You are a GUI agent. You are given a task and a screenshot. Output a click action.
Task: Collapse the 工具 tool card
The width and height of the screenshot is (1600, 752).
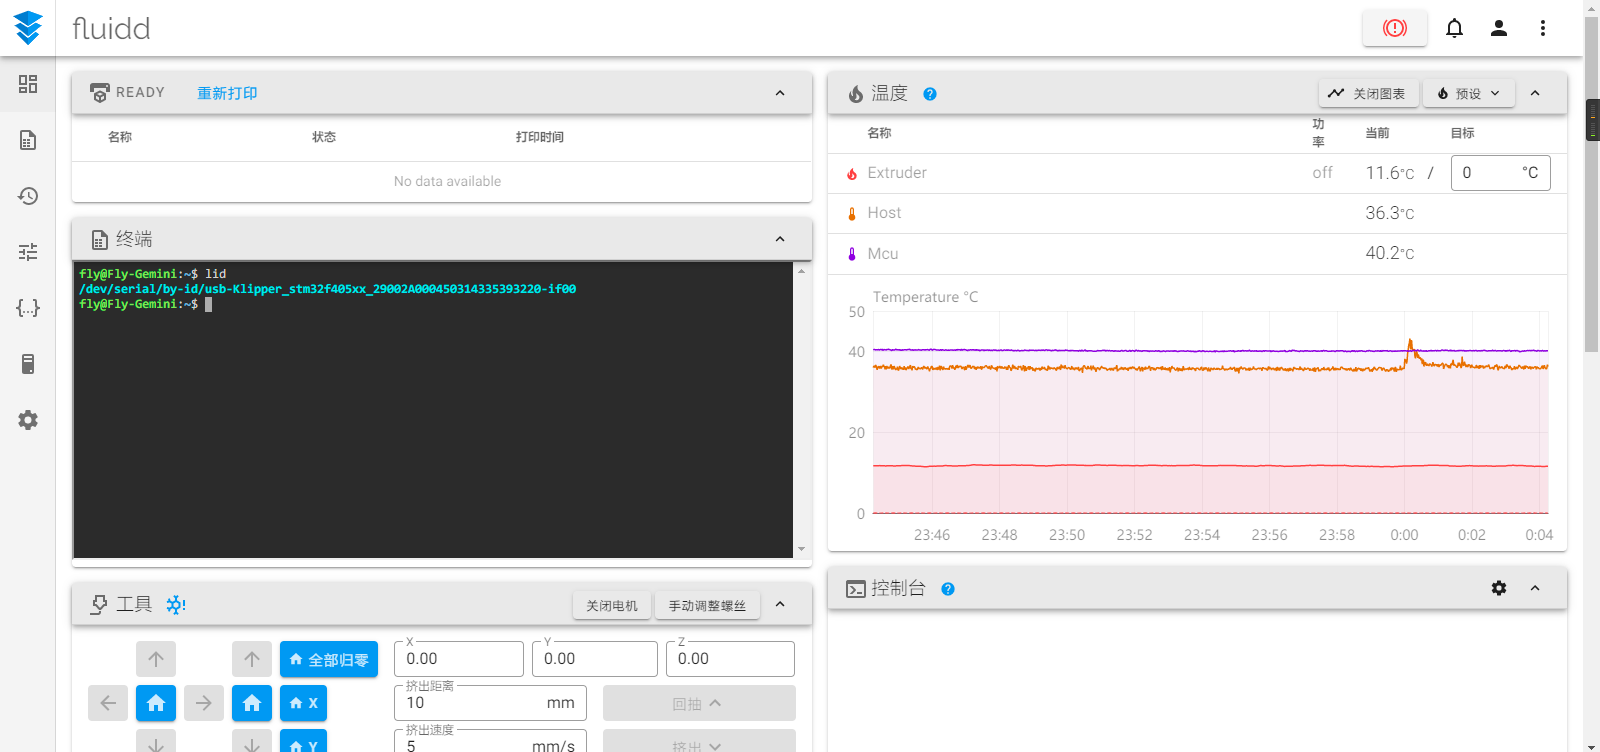[780, 604]
